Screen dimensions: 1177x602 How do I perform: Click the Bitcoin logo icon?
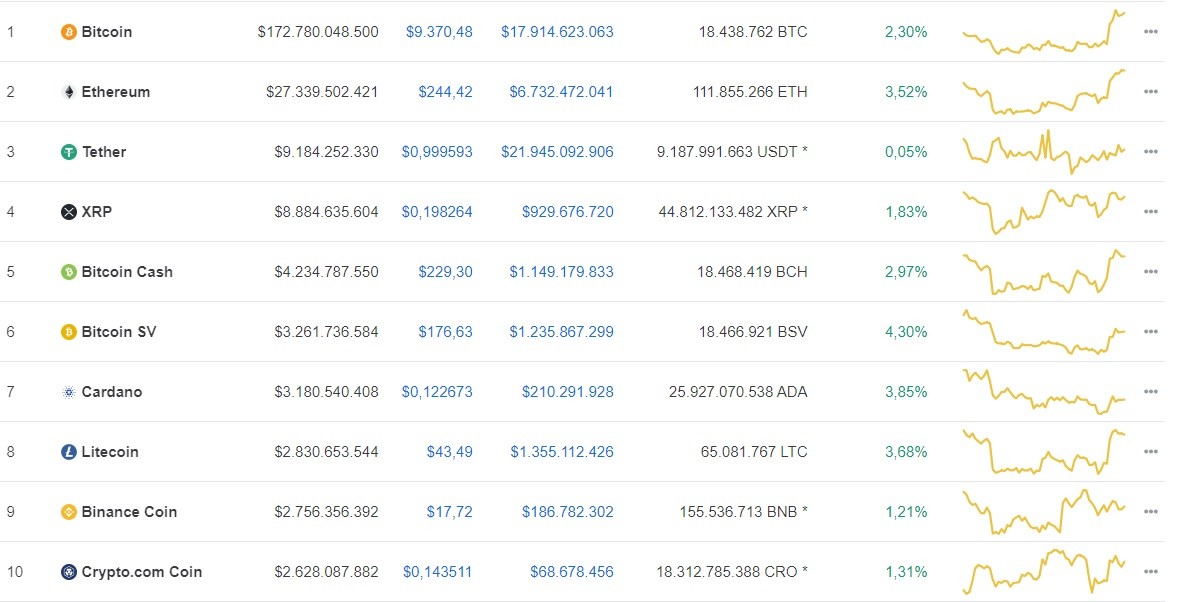pyautogui.click(x=67, y=31)
